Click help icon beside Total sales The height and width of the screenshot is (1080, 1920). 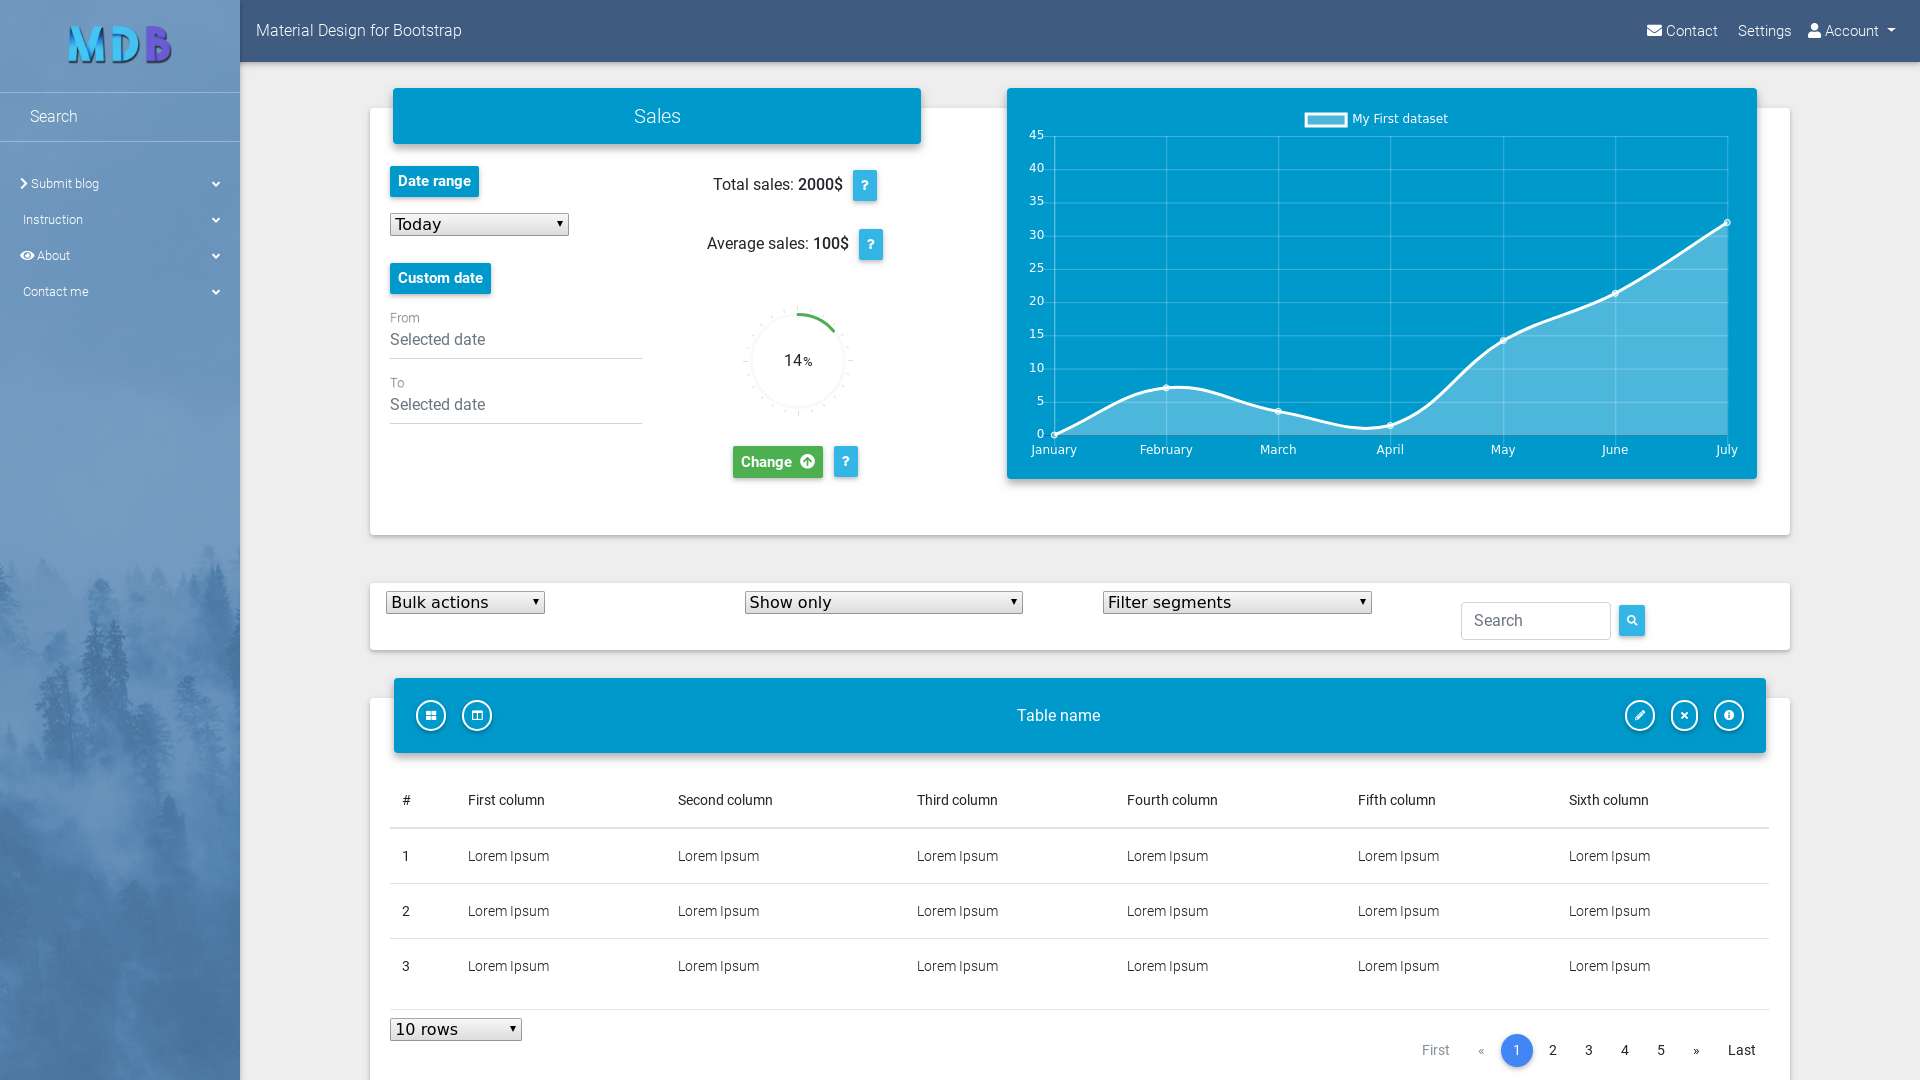865,186
